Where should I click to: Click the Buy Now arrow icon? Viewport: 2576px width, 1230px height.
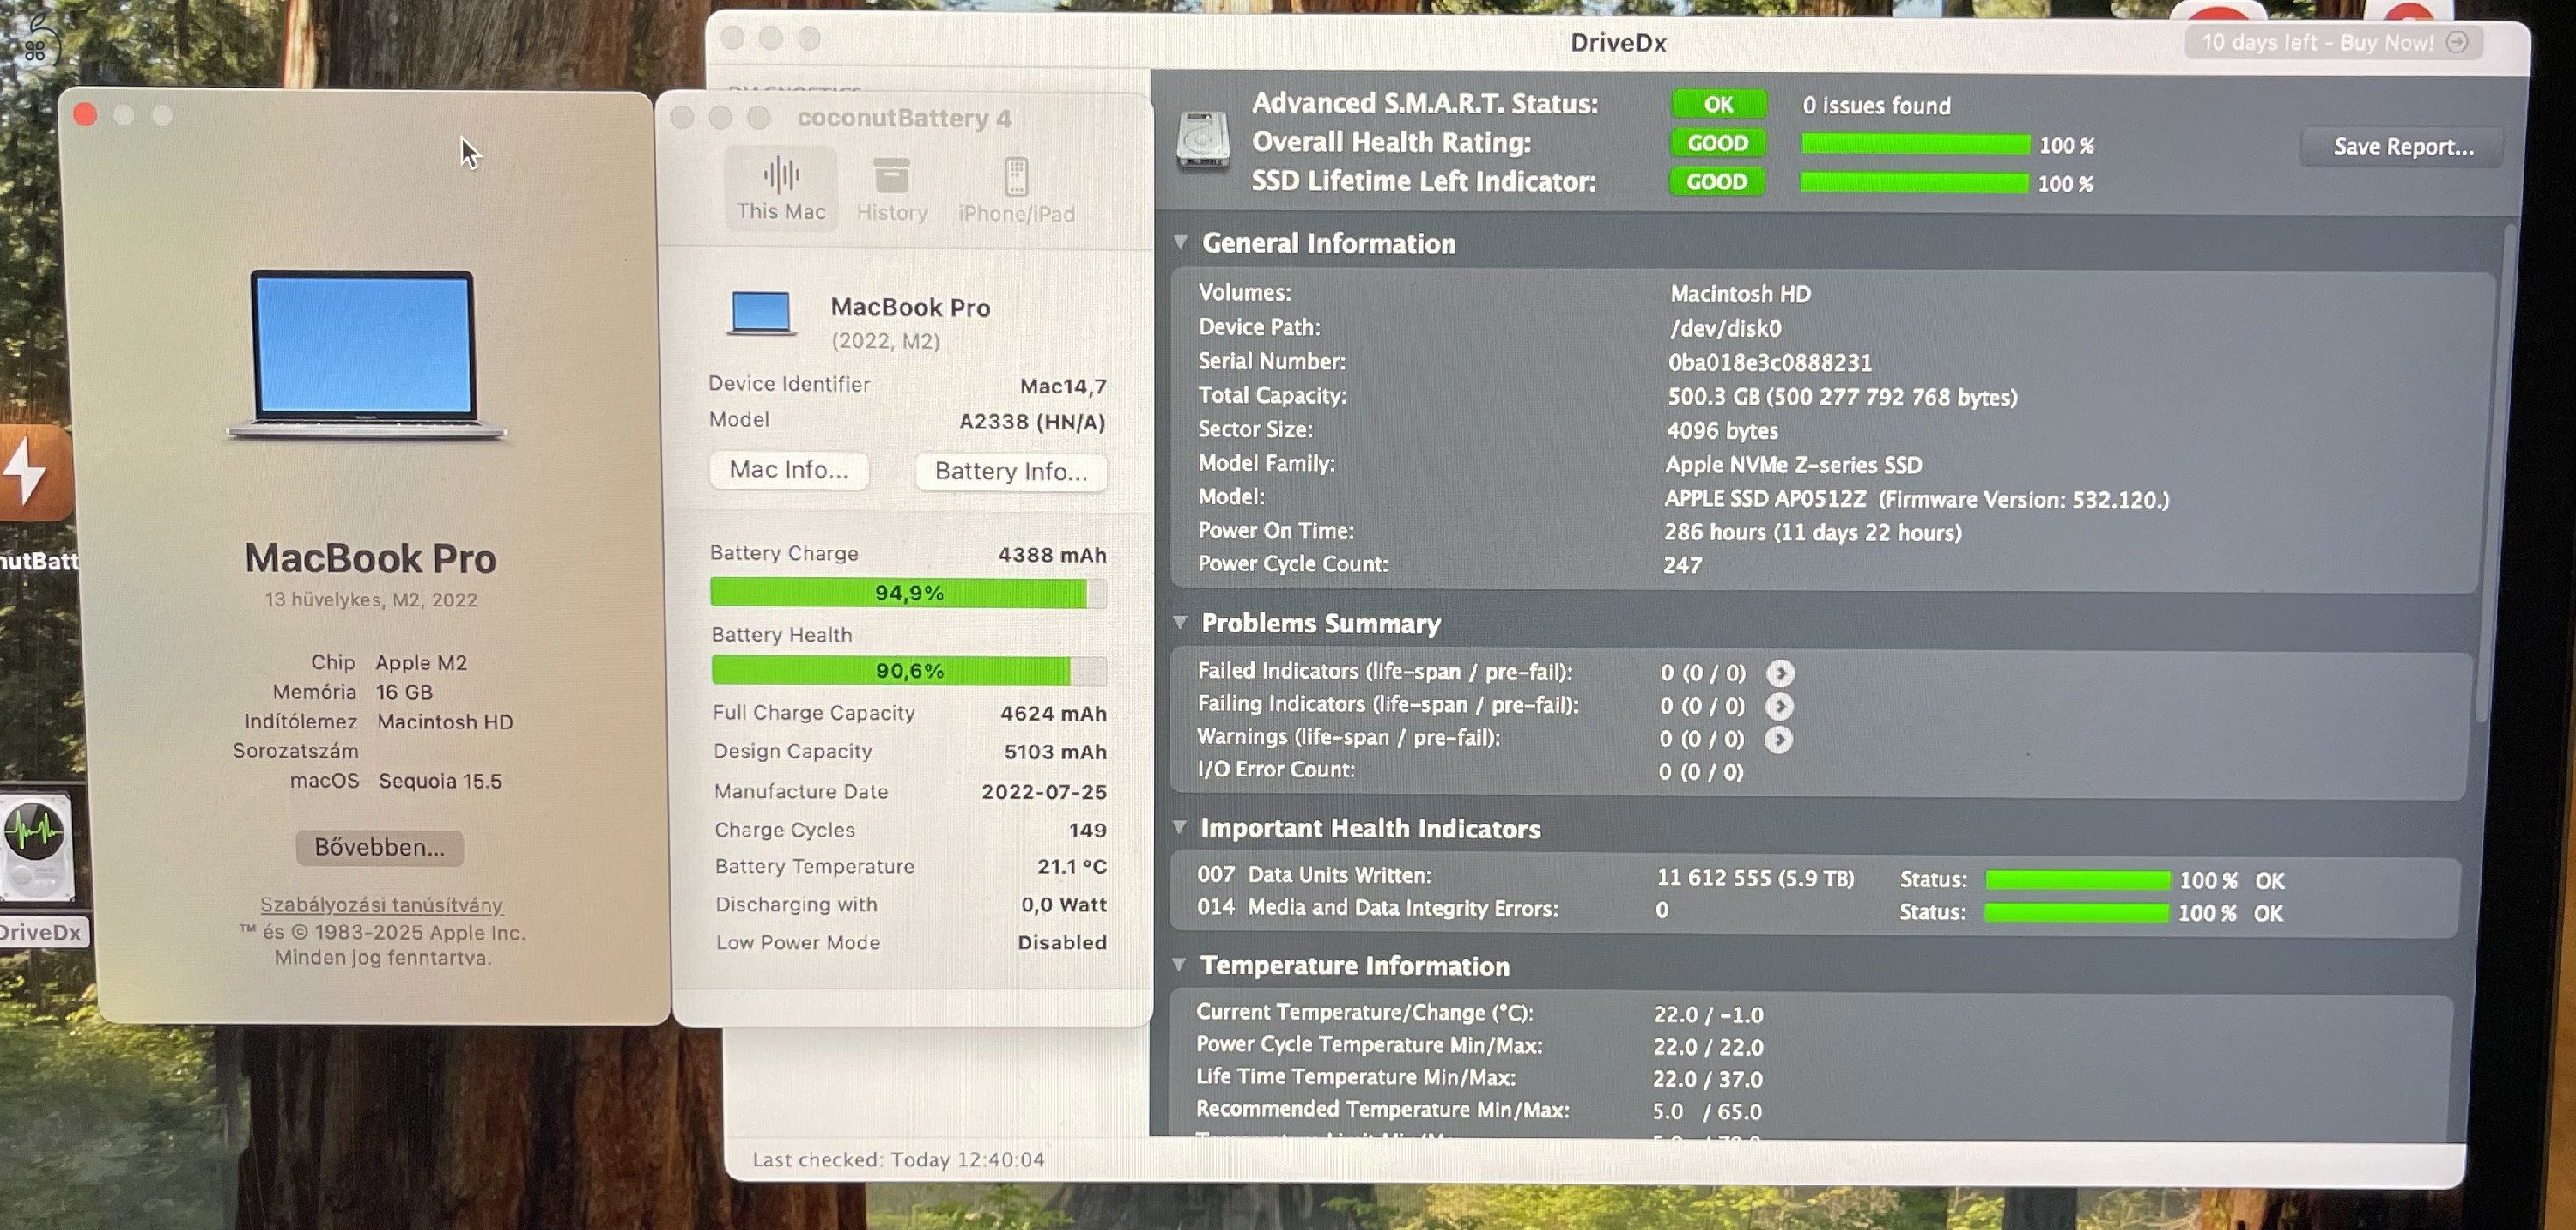click(2457, 42)
